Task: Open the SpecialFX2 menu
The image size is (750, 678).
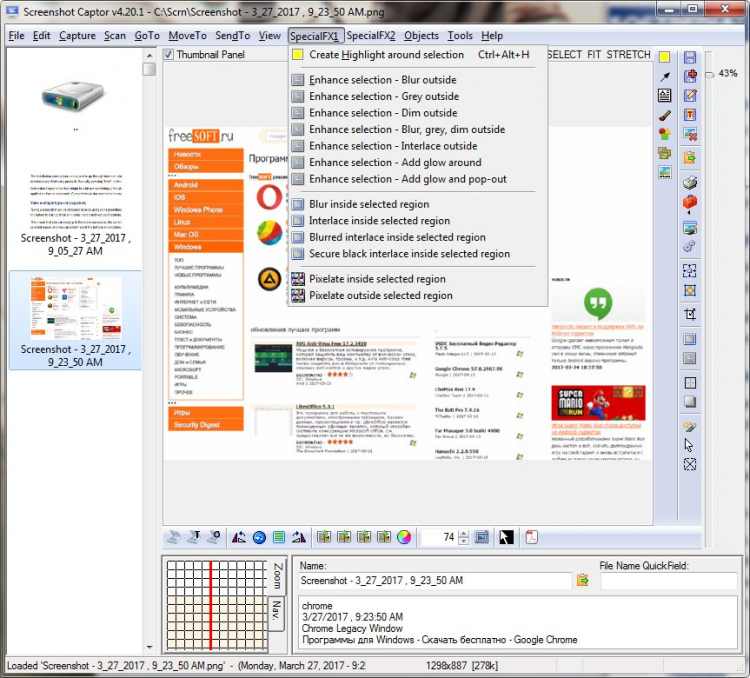Action: [x=371, y=36]
